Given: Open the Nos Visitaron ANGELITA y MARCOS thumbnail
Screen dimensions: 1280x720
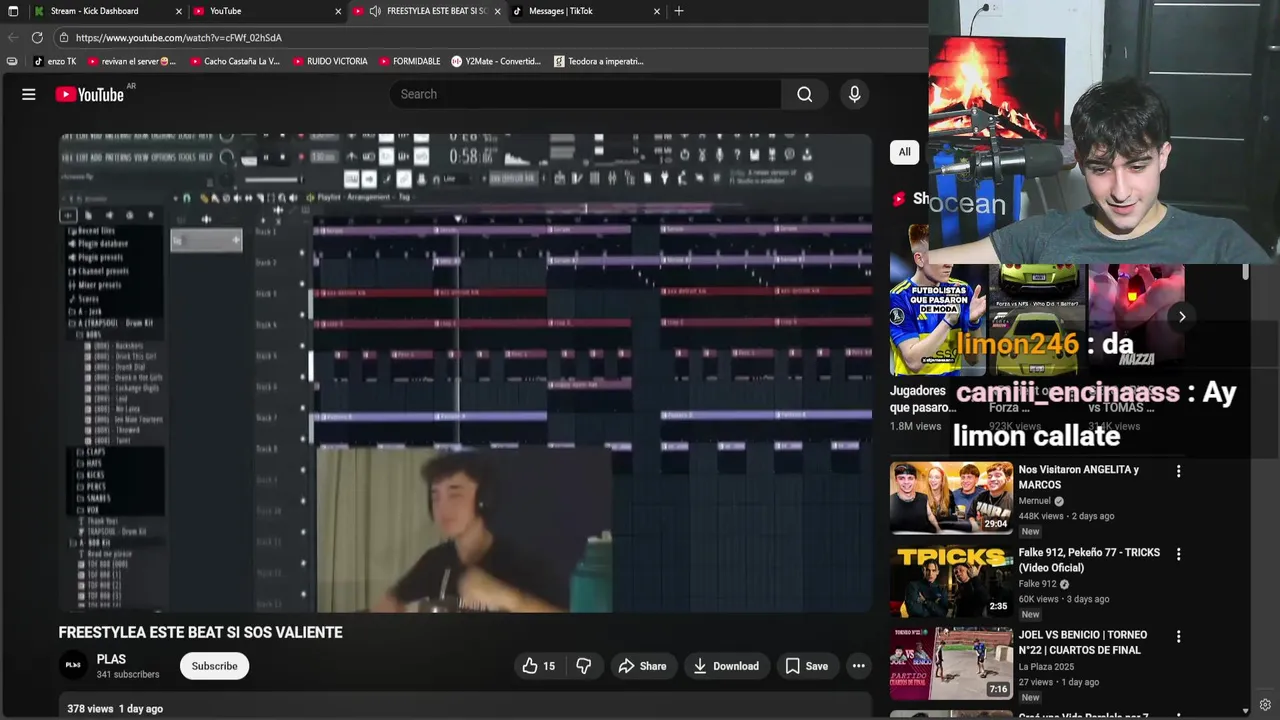Looking at the screenshot, I should (951, 498).
